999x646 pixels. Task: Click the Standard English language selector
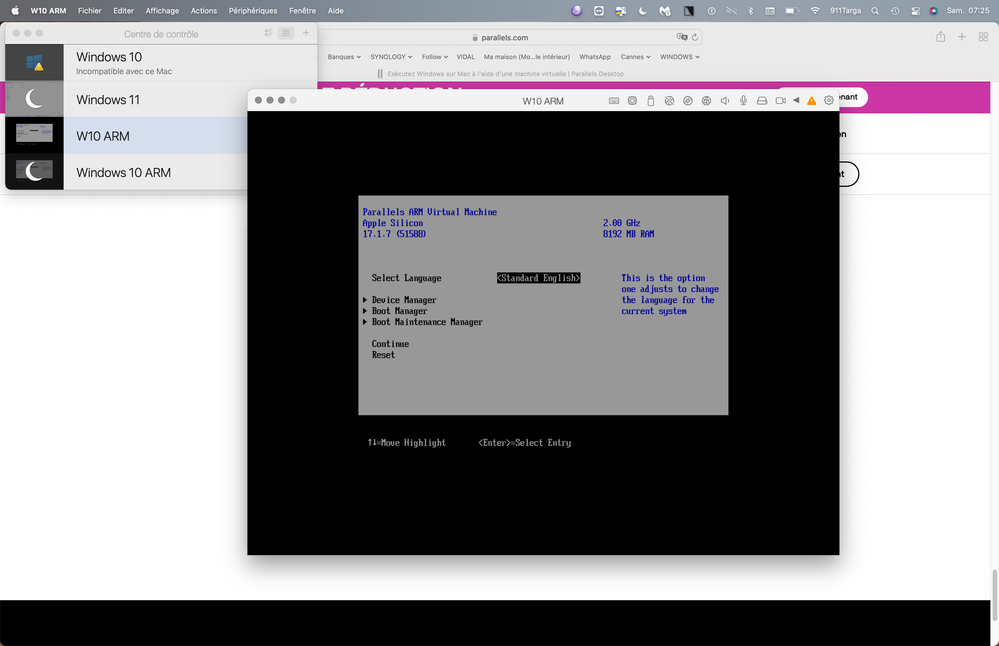(x=538, y=278)
